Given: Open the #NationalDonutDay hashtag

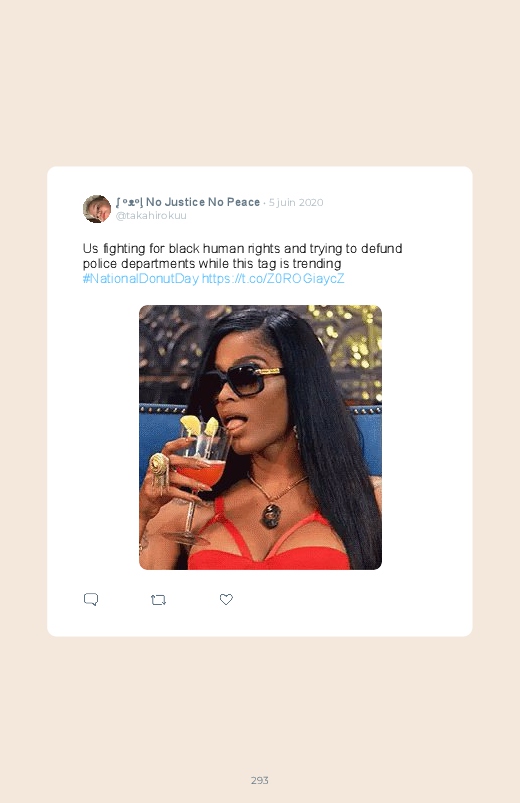Looking at the screenshot, I should tap(141, 279).
